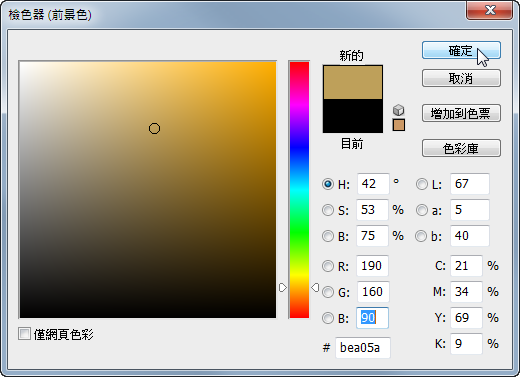Open the 色彩庫 color libraries button
Screen dimensions: 520x377
pos(461,148)
